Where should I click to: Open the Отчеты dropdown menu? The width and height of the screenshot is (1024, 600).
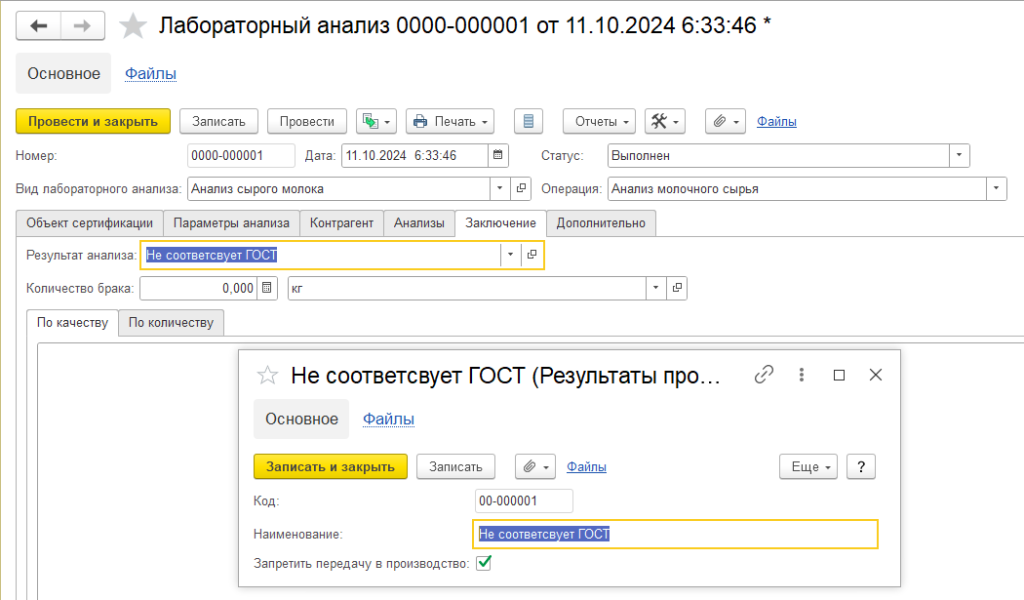click(x=599, y=121)
